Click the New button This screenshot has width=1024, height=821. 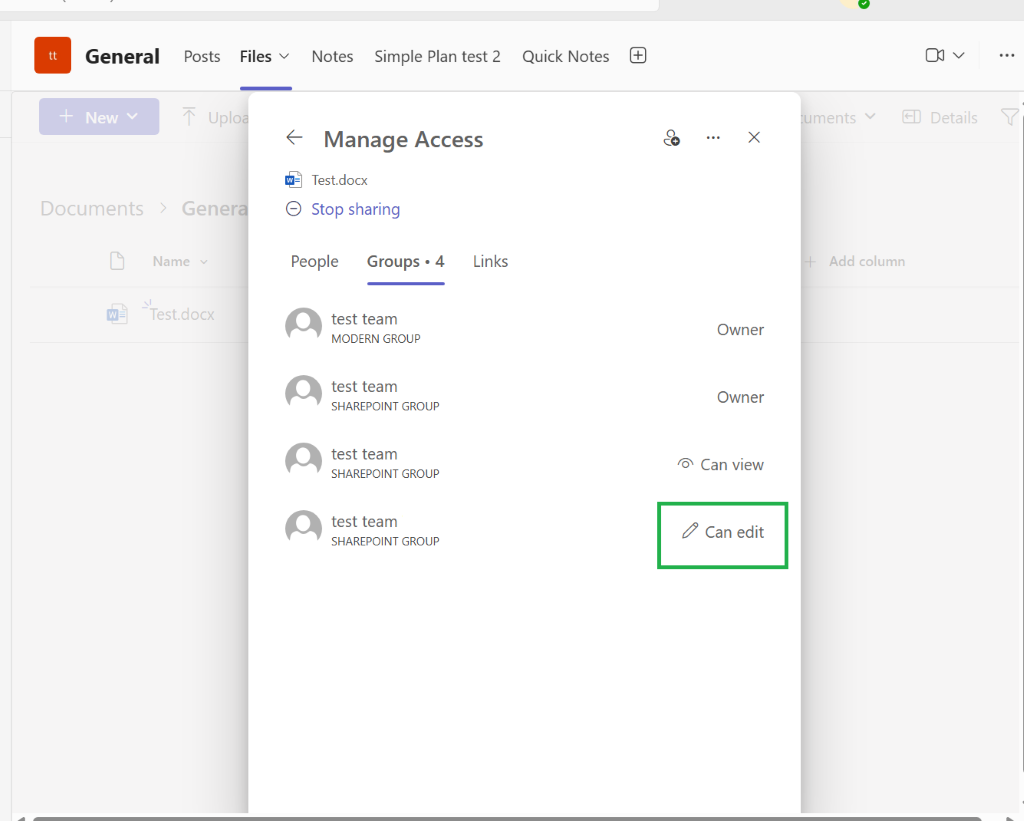(x=99, y=117)
